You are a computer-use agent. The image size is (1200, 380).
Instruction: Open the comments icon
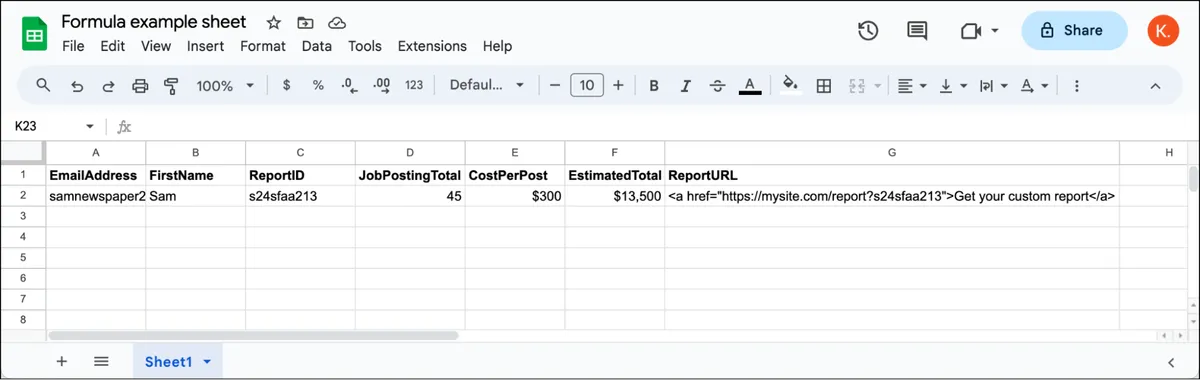coord(917,31)
